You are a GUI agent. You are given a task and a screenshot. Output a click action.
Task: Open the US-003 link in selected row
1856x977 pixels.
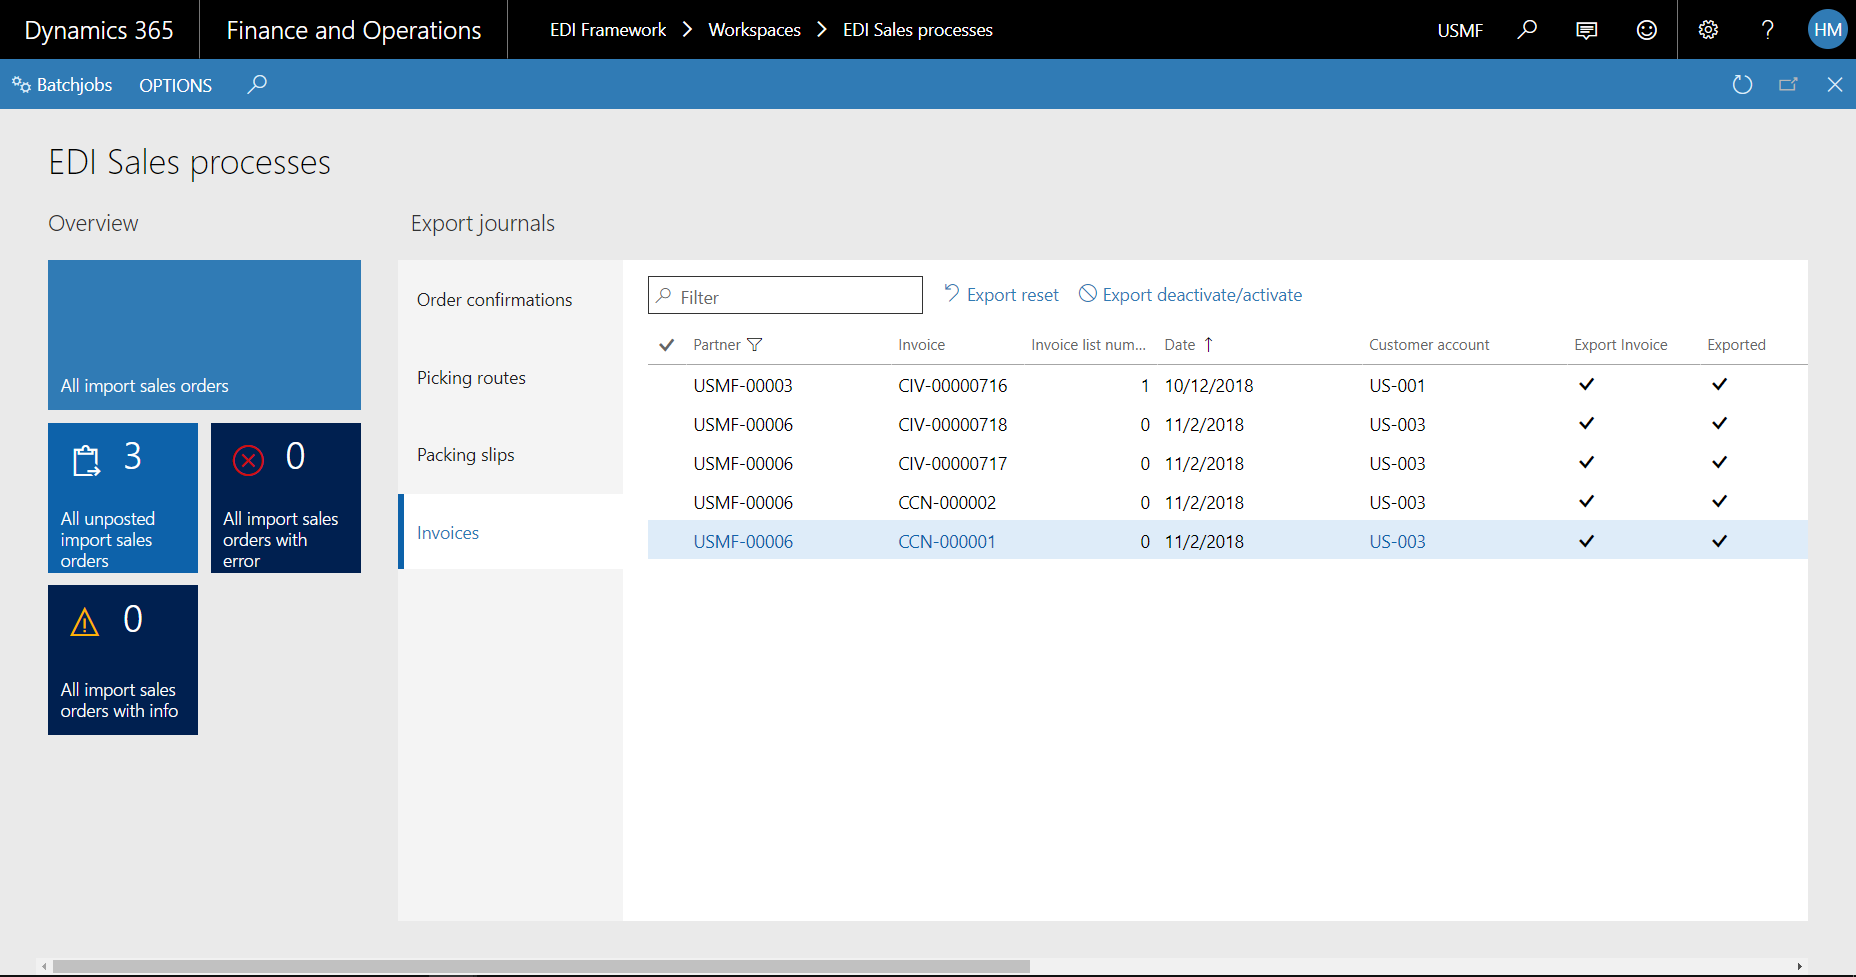1397,542
